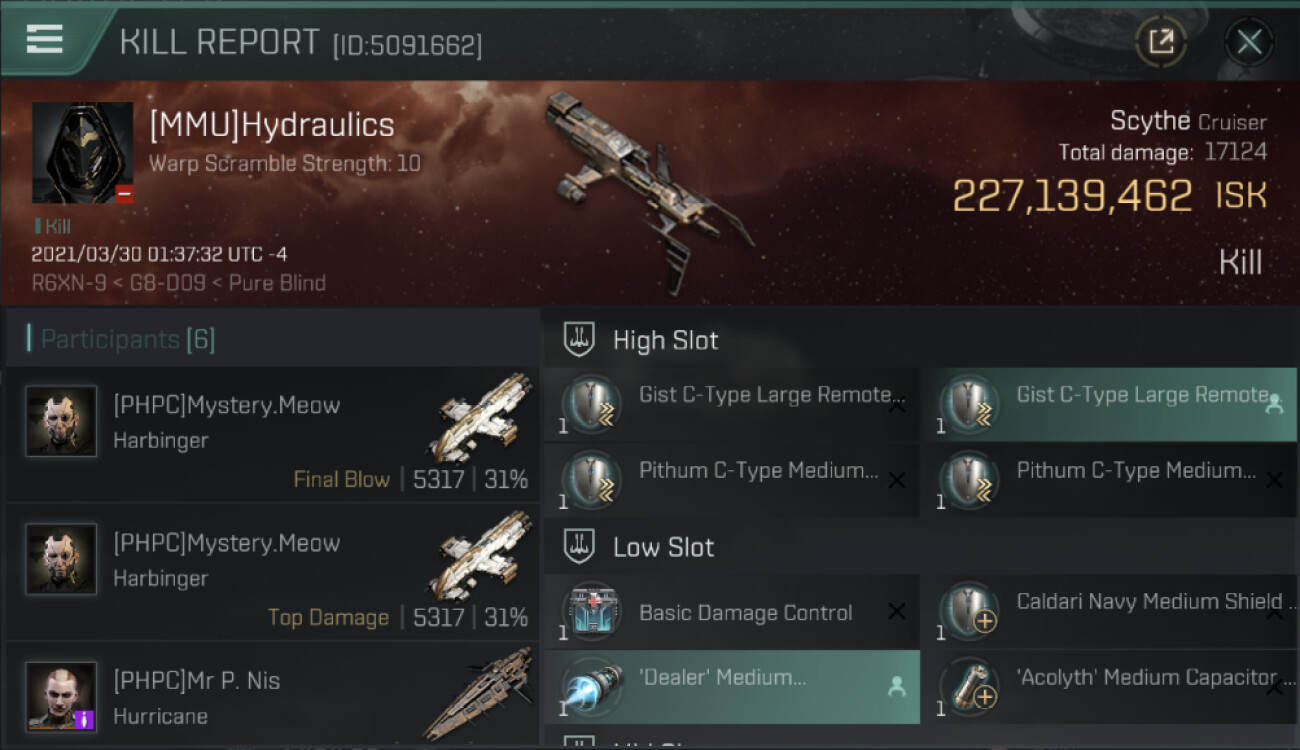Click Mystery.Meow portrait in Final Blow row
The image size is (1300, 750).
[61, 421]
